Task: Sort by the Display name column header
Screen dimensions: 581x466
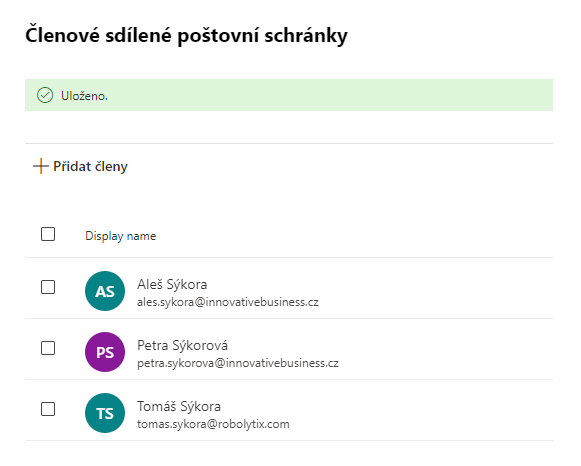Action: coord(120,236)
